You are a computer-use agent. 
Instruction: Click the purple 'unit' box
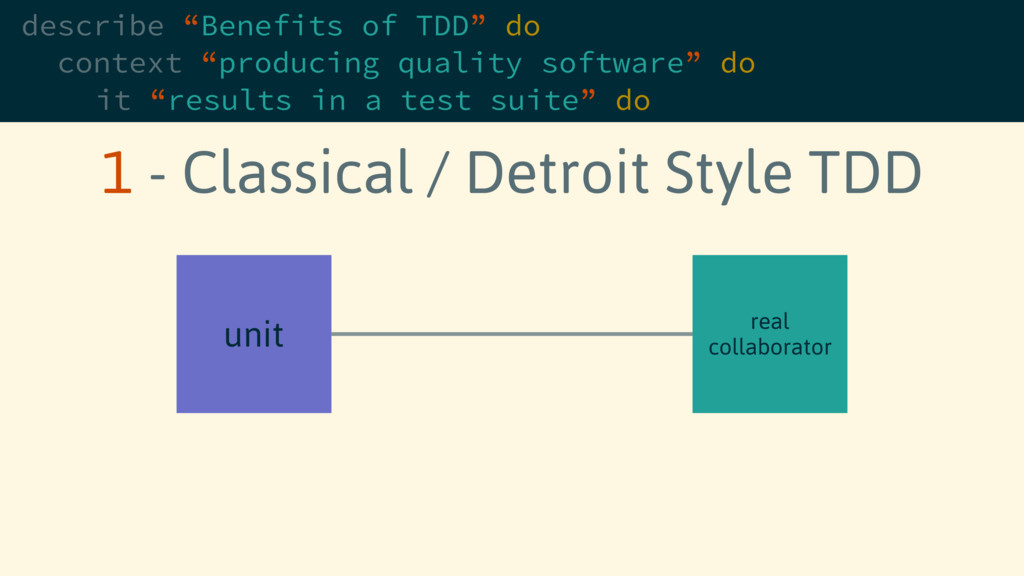click(254, 334)
